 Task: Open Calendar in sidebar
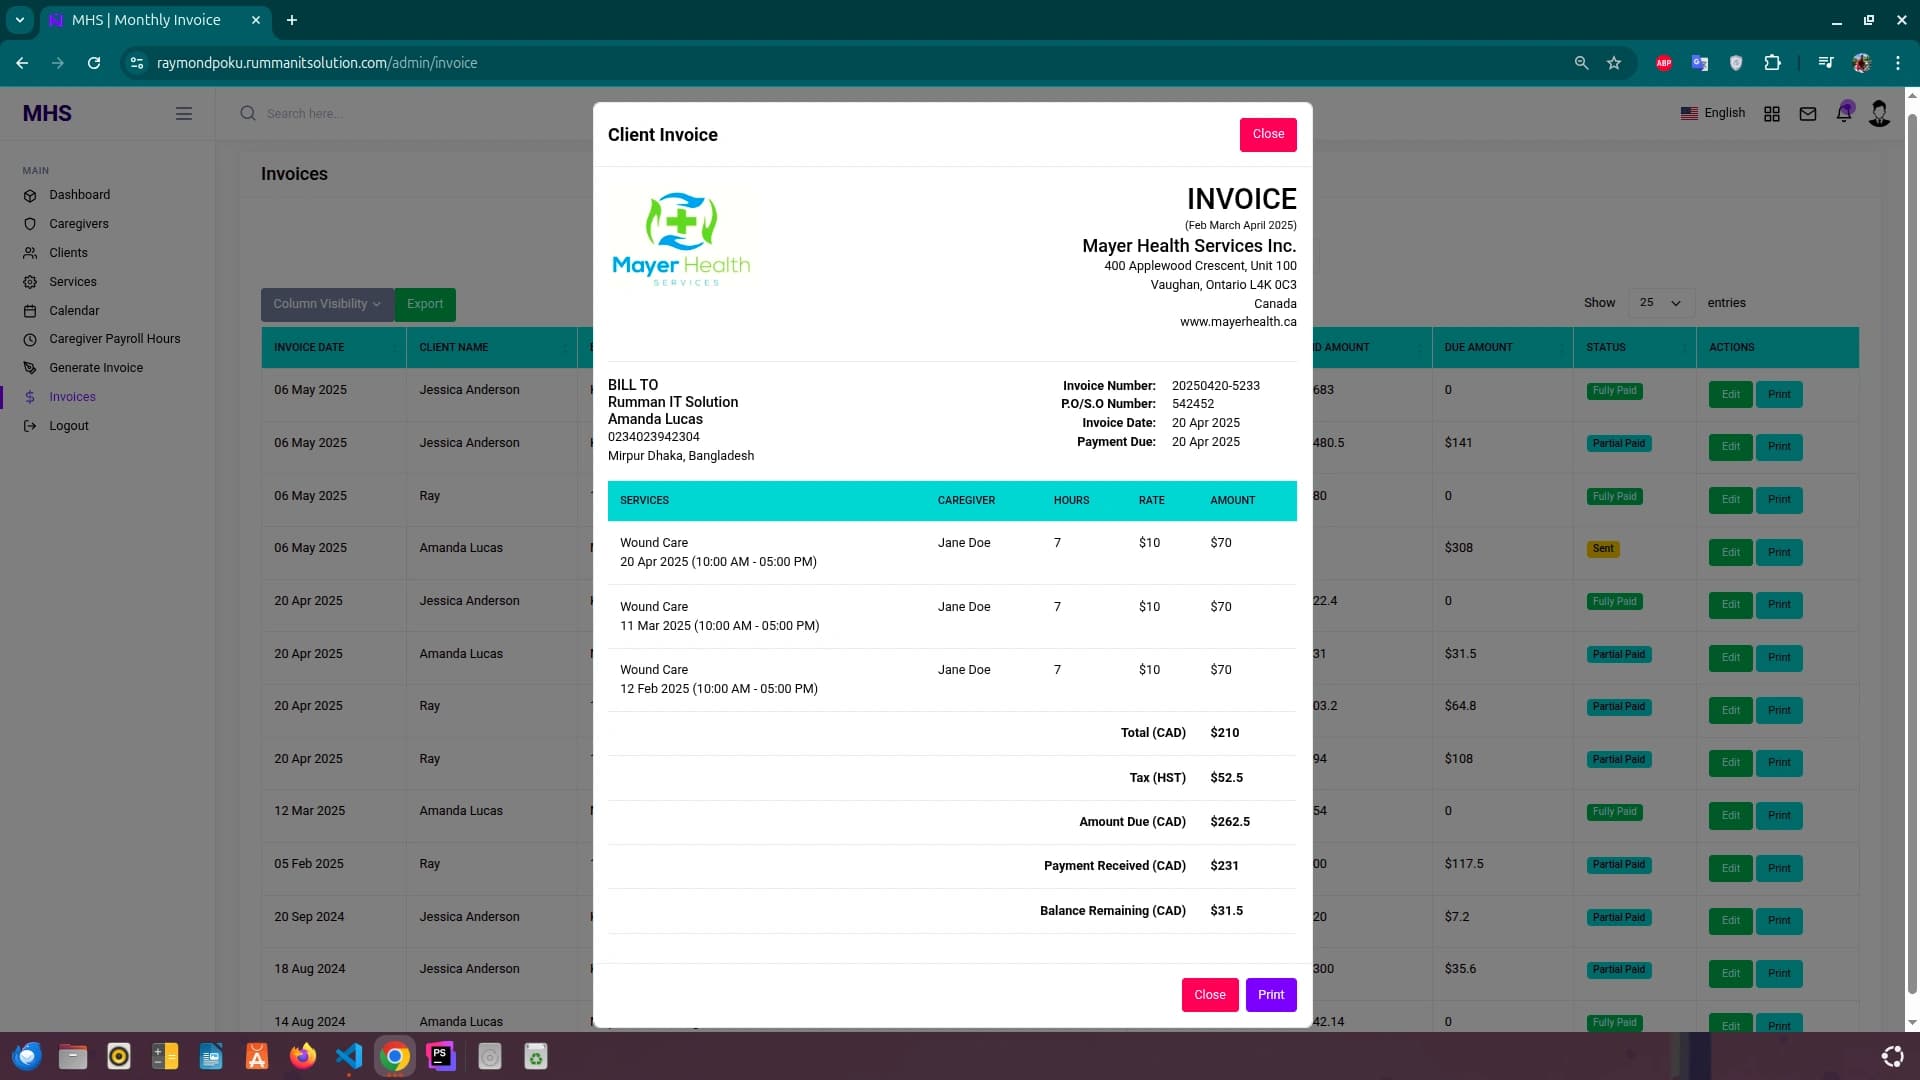74,311
